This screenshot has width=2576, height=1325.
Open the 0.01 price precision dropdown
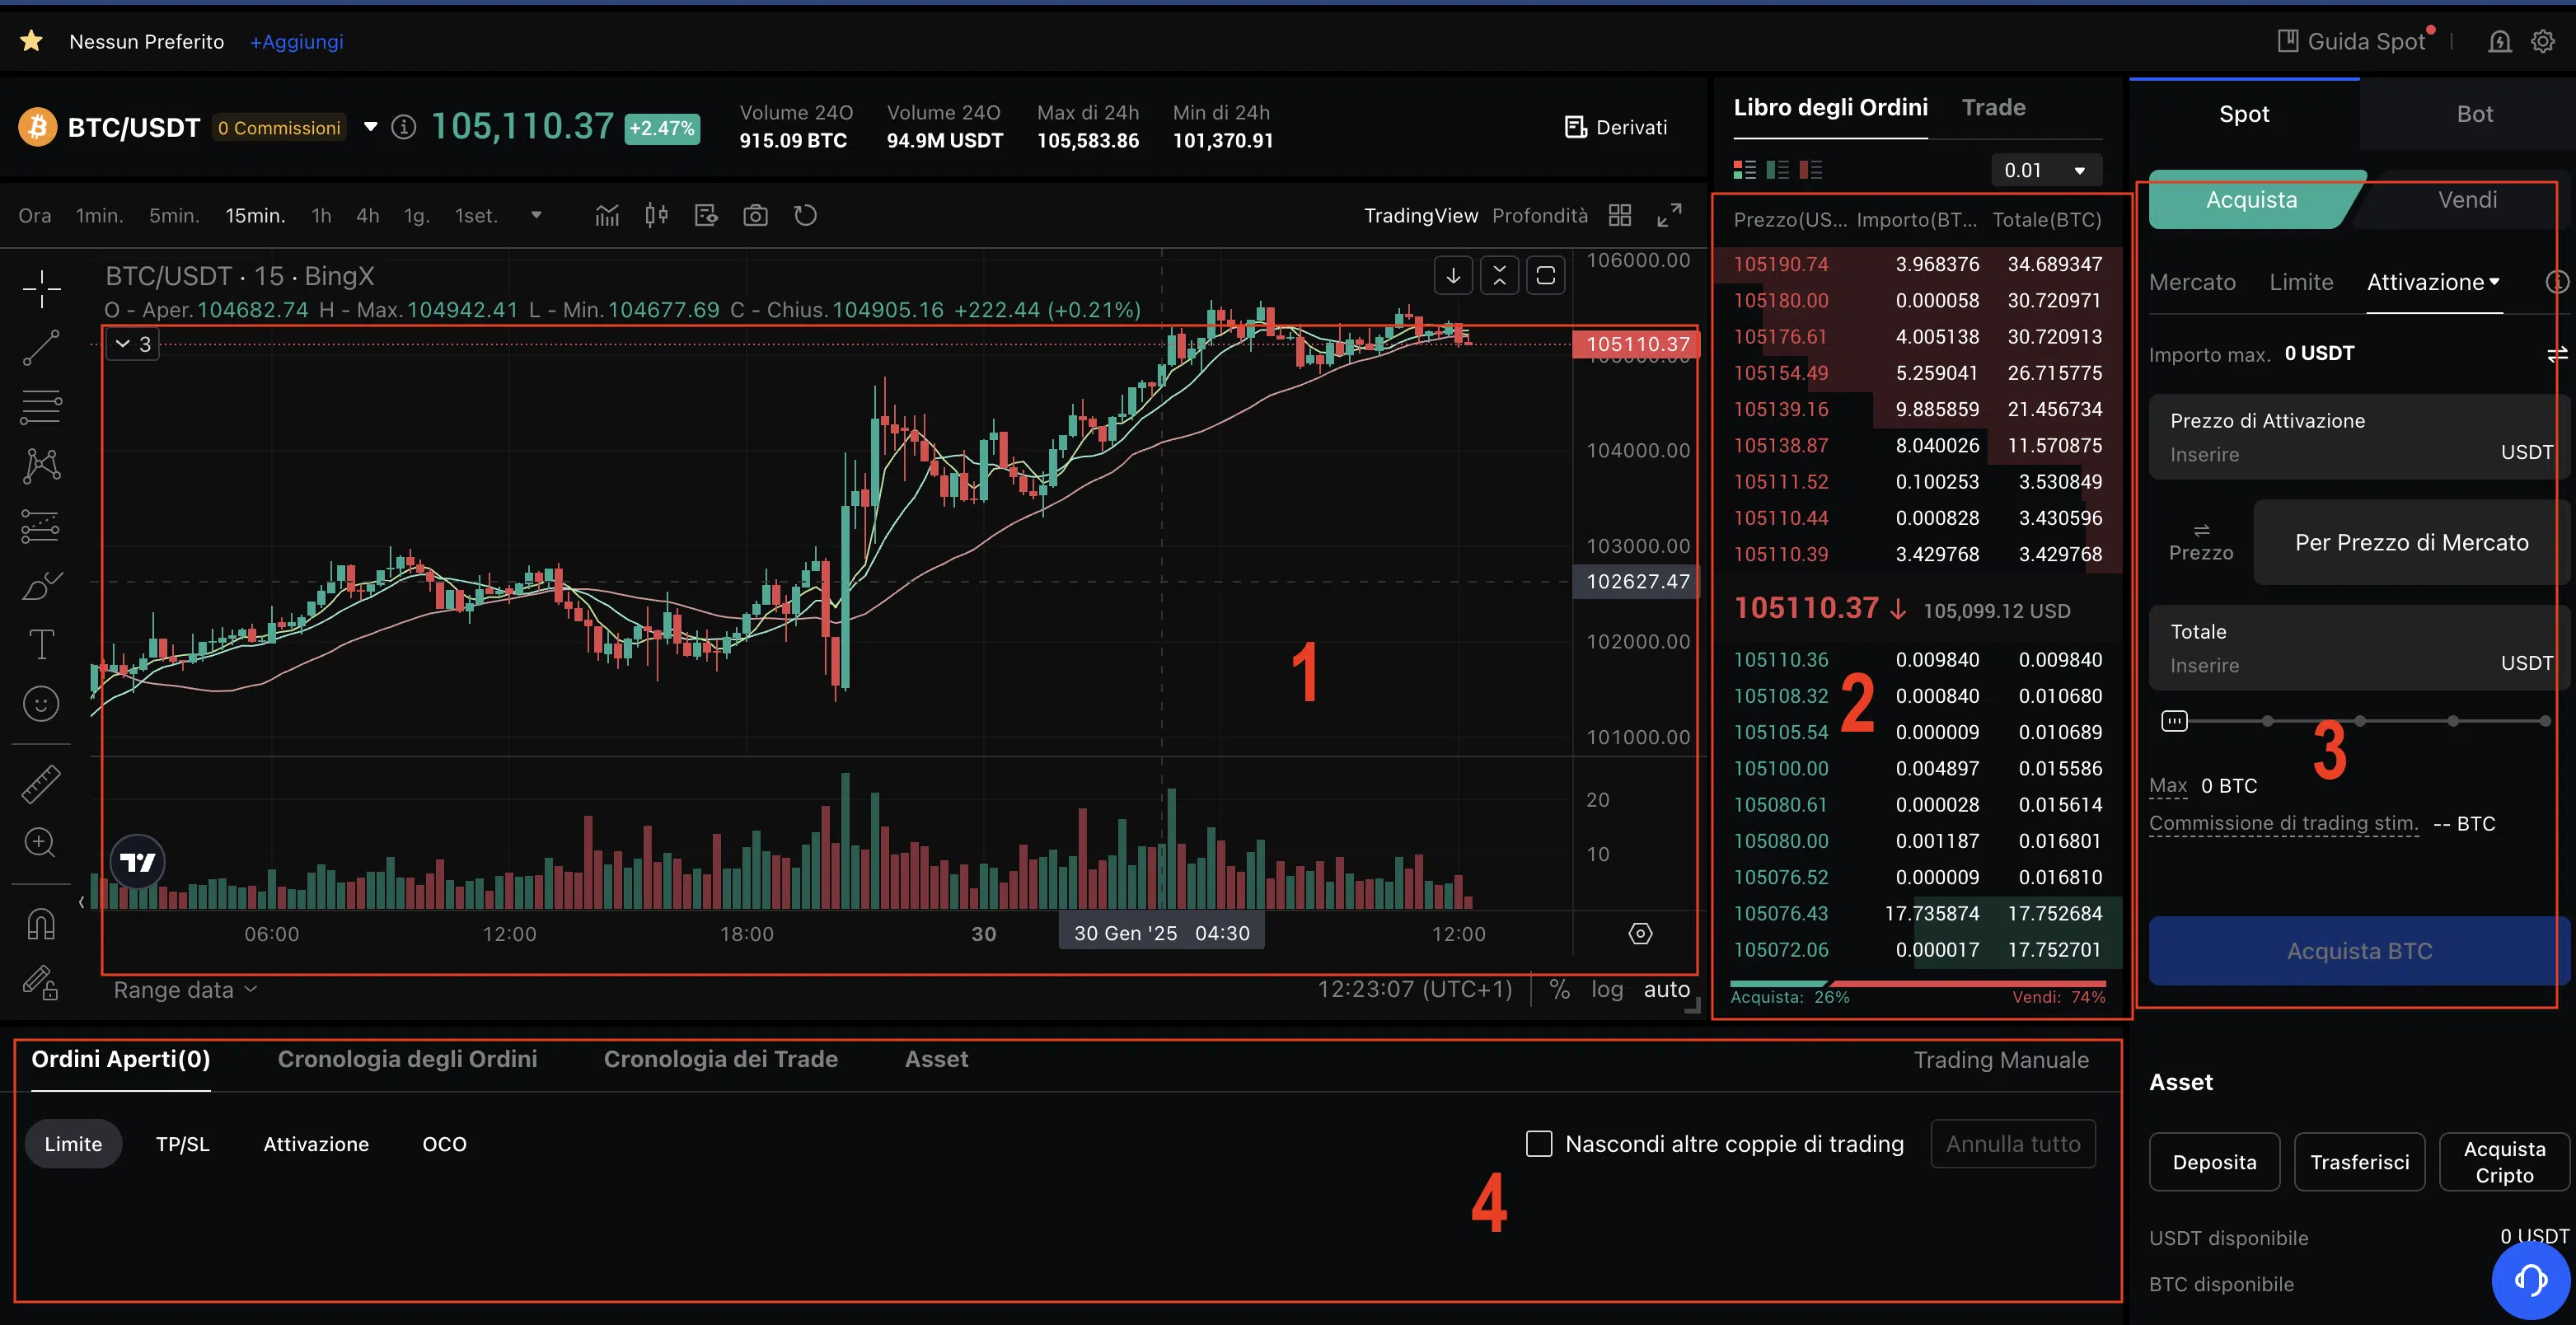(x=2045, y=170)
